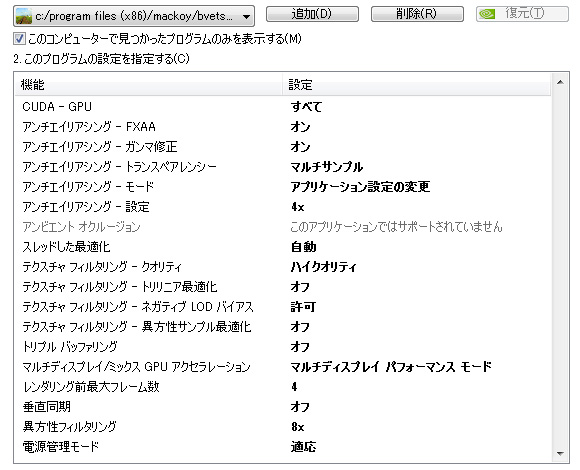Click the 機能 column header
This screenshot has width=580, height=470.
point(148,85)
